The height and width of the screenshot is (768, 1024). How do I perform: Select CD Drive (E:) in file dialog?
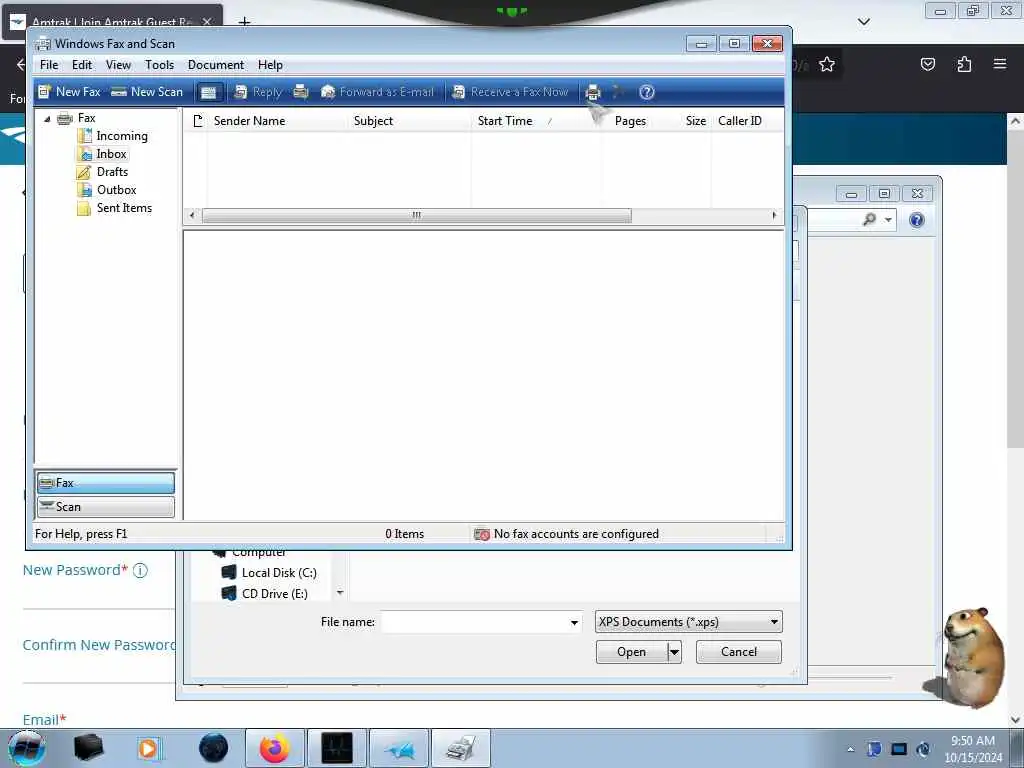(264, 594)
